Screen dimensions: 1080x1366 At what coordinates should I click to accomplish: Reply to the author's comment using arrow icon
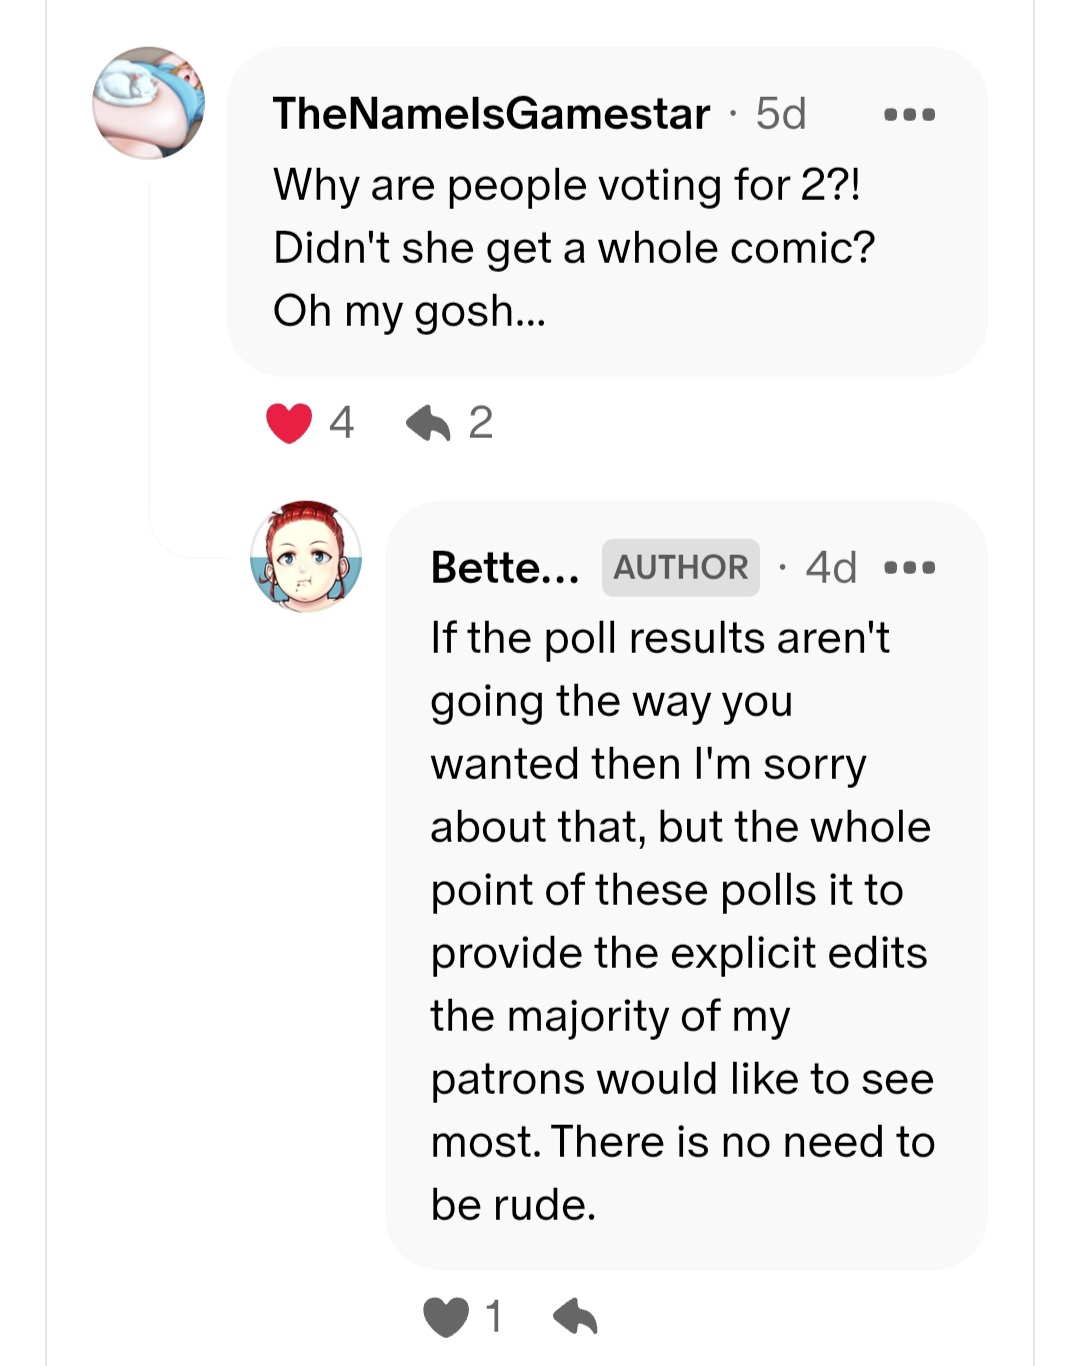pos(576,1317)
